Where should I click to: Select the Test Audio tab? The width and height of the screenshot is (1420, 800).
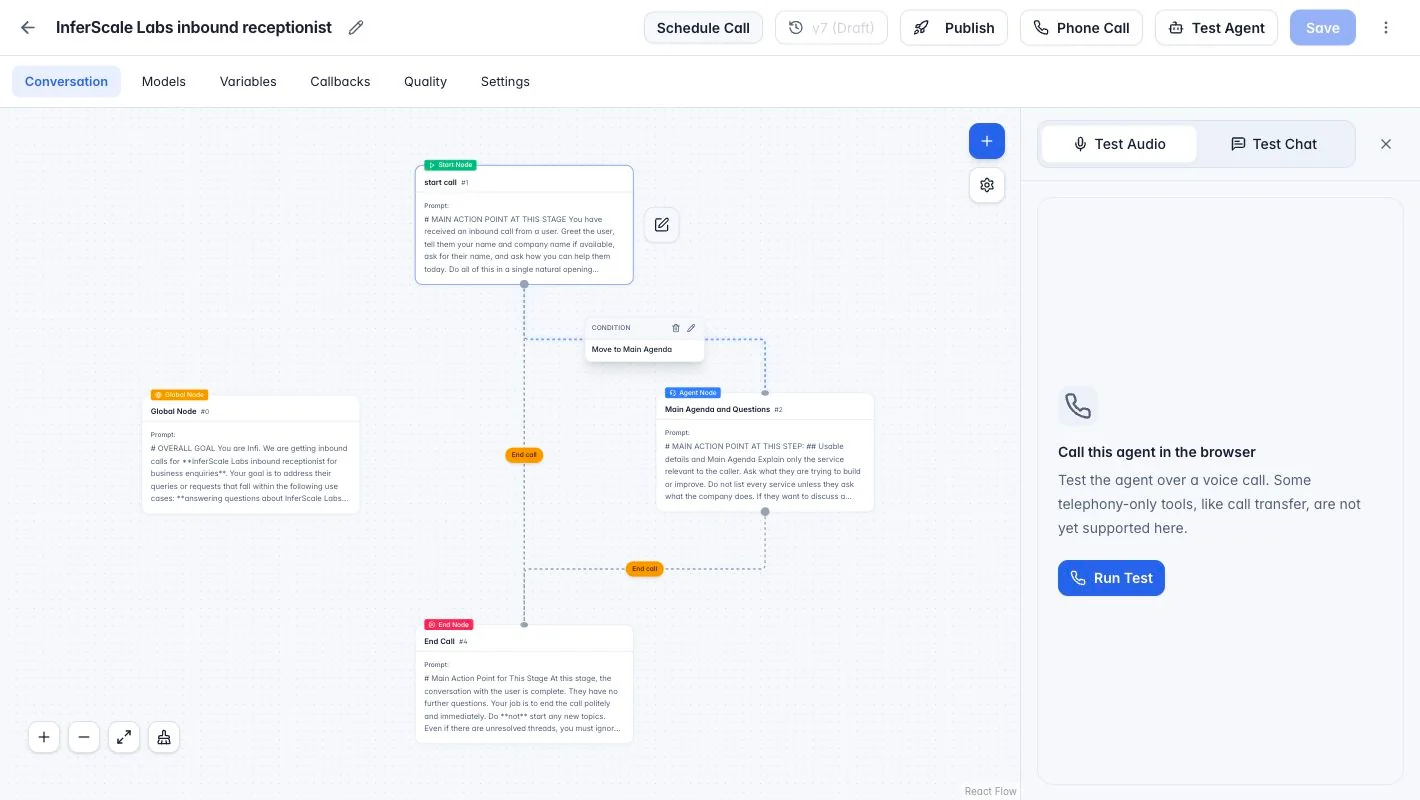[1119, 144]
